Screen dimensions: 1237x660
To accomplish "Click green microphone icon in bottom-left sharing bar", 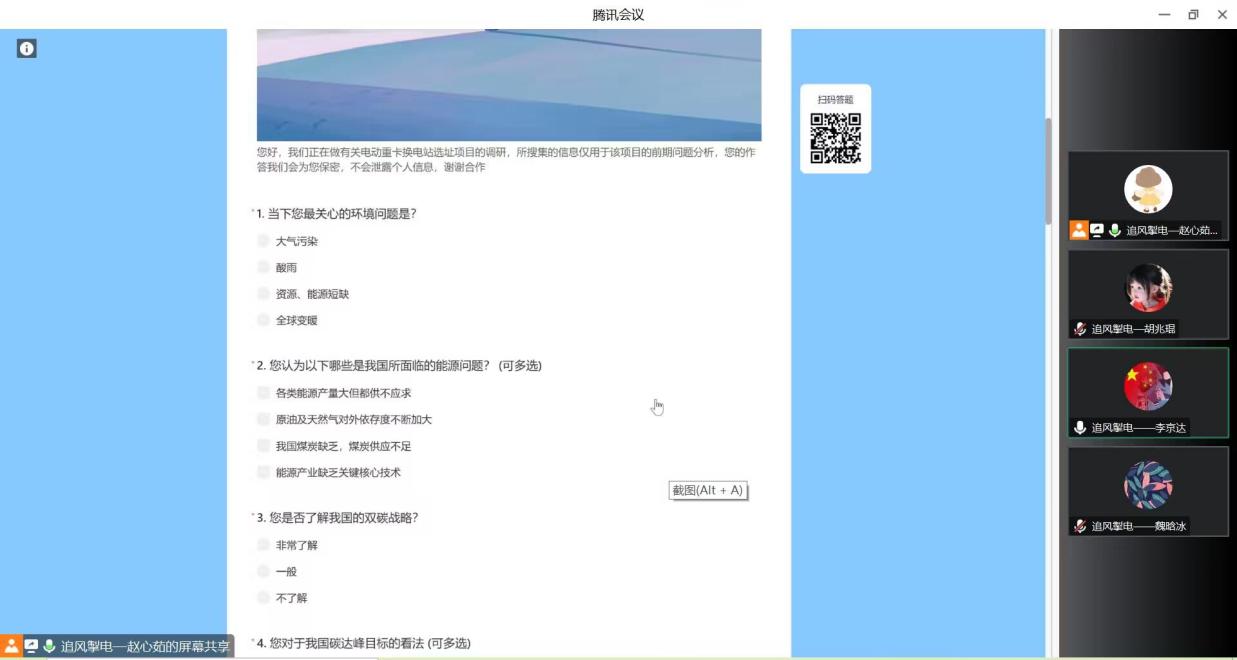I will [x=49, y=646].
